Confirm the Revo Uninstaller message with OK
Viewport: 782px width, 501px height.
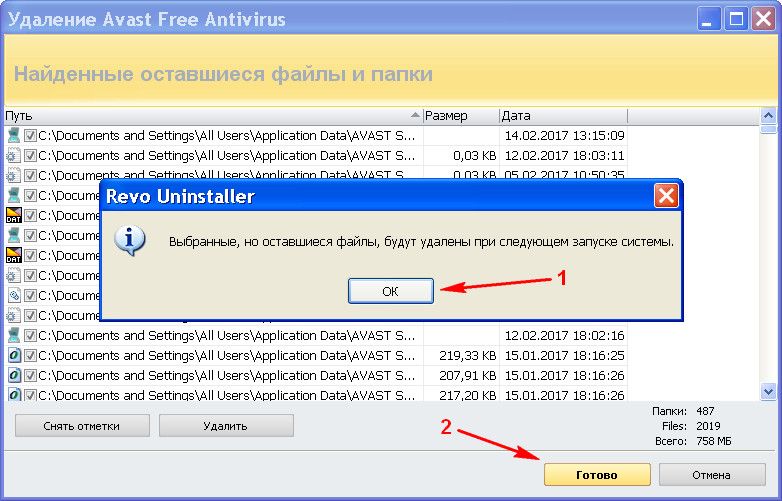tap(391, 291)
